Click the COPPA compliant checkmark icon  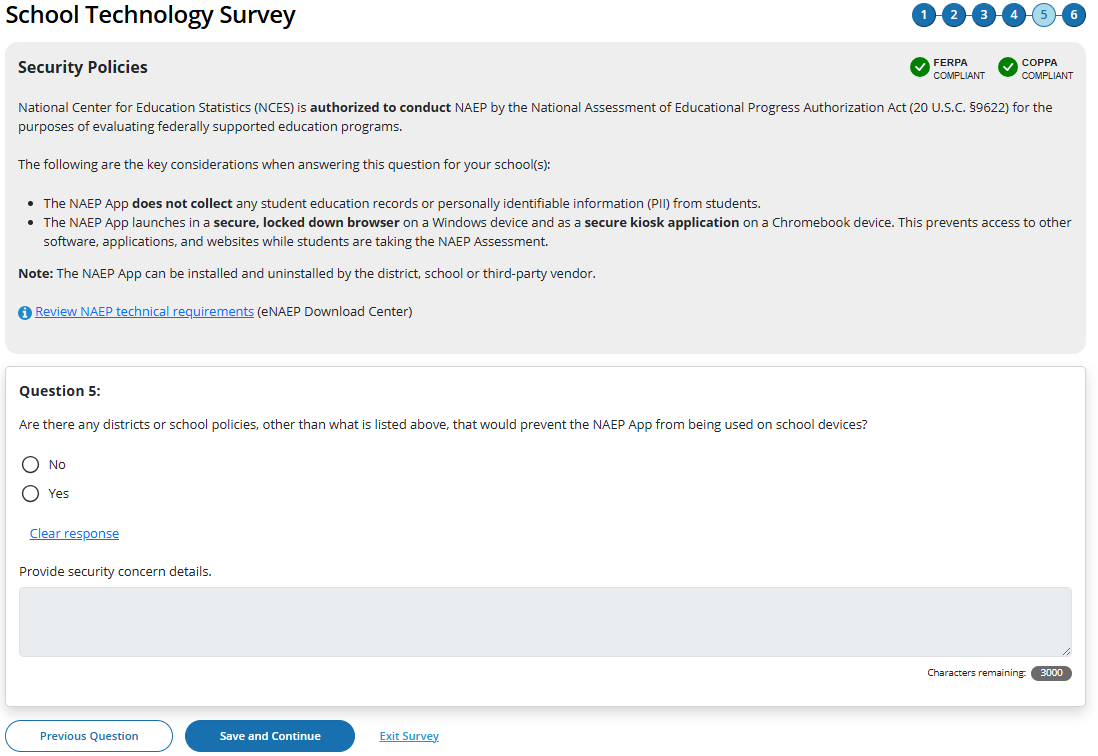pos(1008,68)
